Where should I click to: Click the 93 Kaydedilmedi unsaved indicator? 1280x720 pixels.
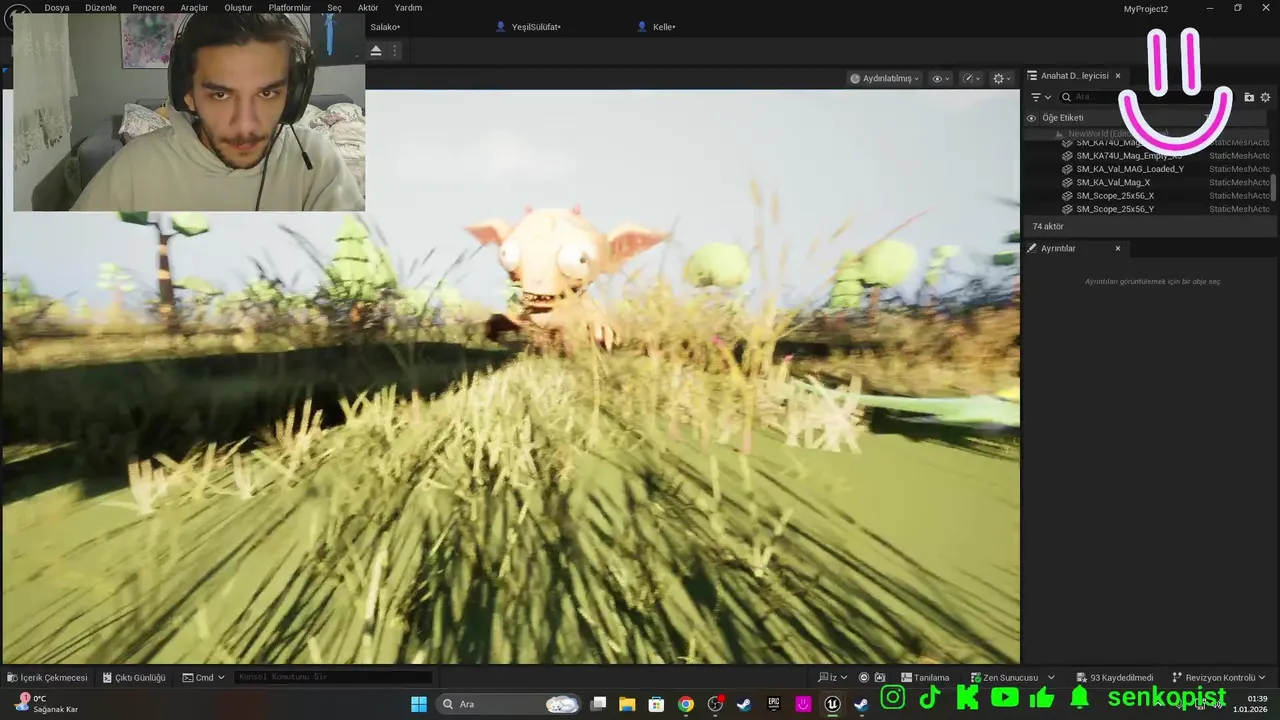click(x=1114, y=677)
